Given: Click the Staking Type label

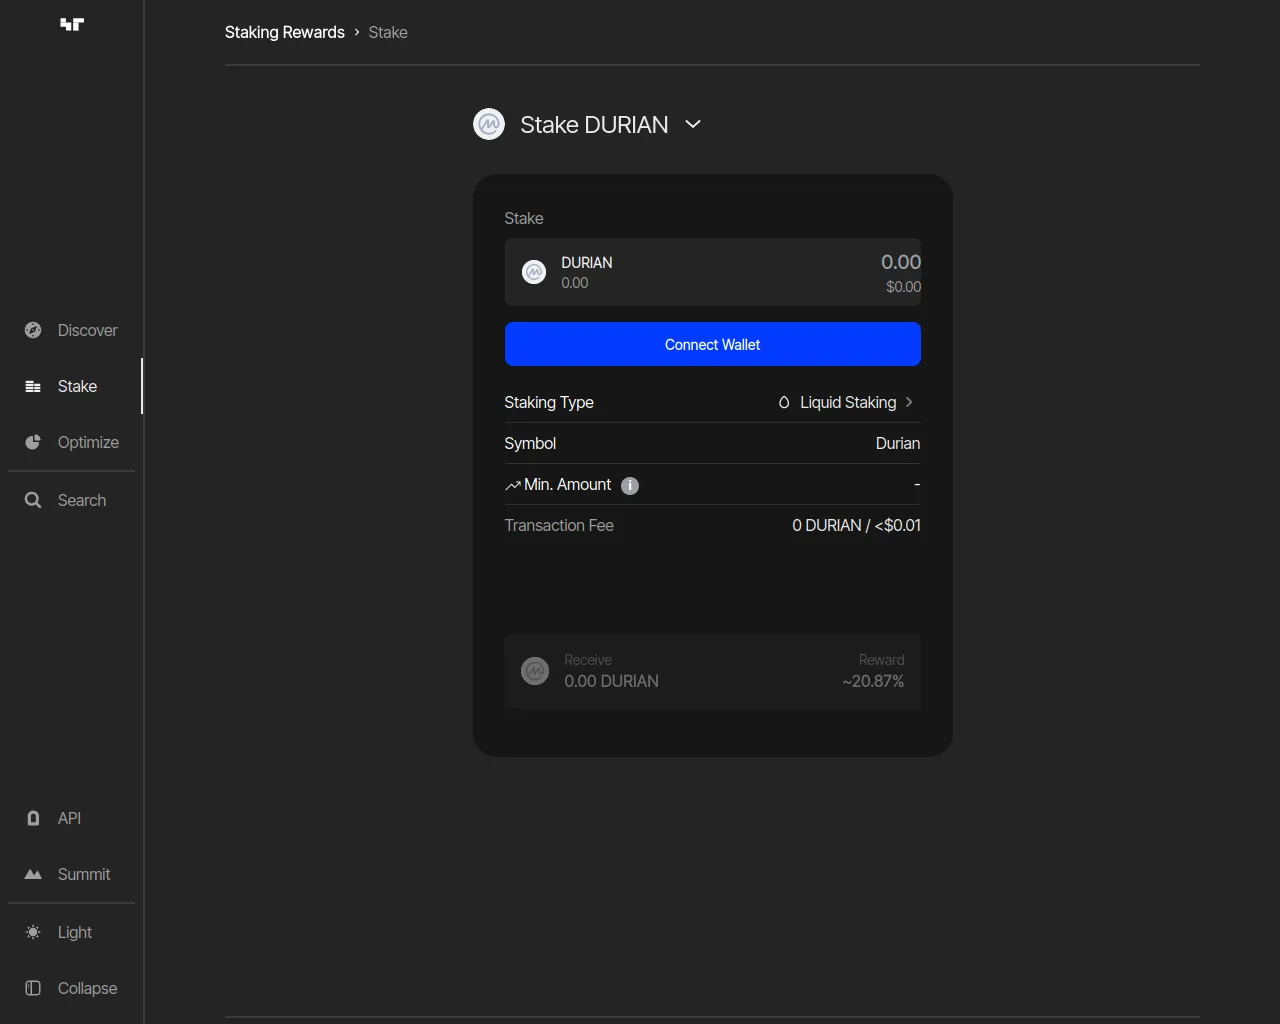Looking at the screenshot, I should [549, 402].
